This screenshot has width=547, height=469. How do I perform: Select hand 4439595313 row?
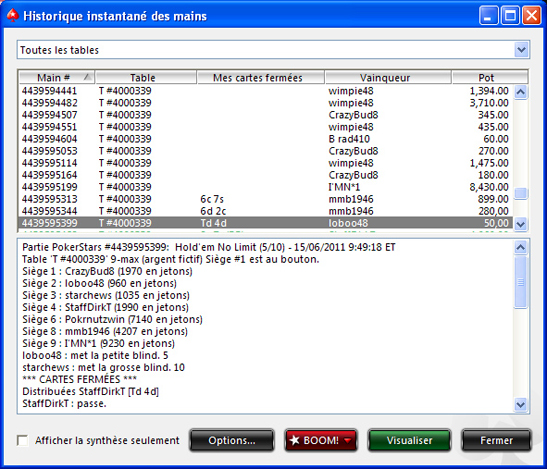265,199
